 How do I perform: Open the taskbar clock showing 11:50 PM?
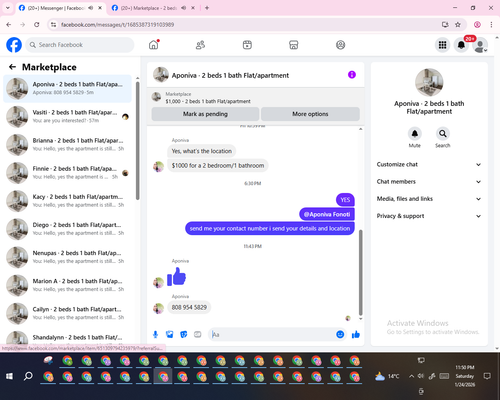(465, 376)
